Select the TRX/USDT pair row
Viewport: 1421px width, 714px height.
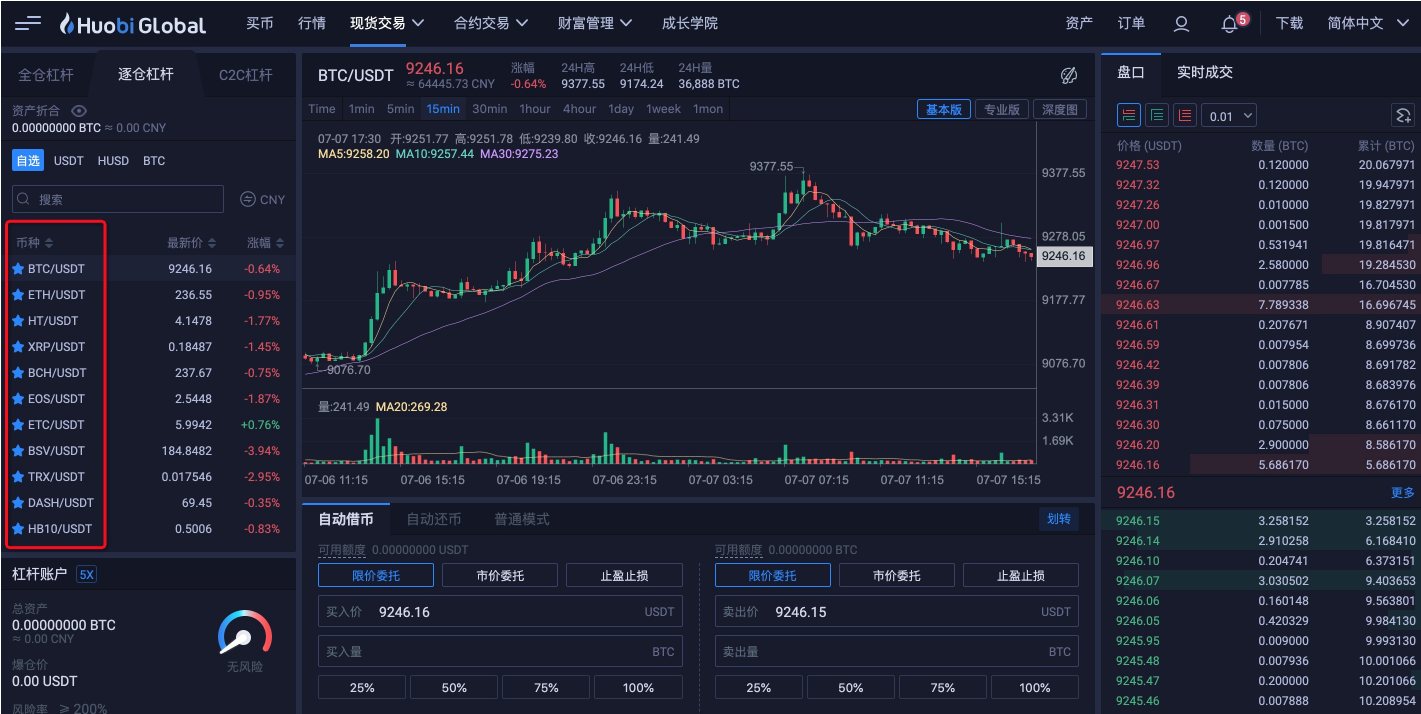coord(148,477)
